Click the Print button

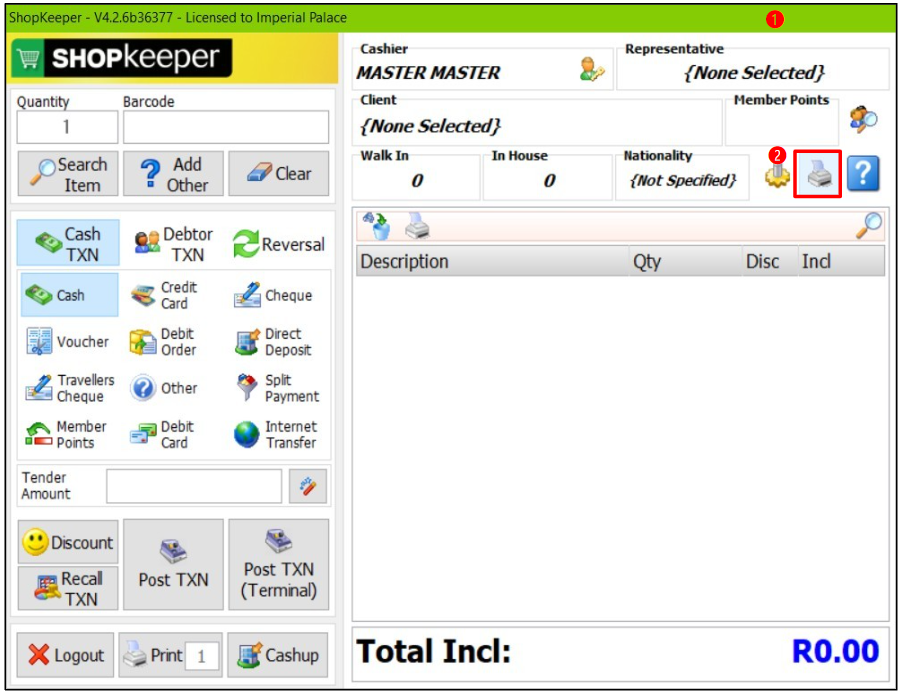[153, 655]
